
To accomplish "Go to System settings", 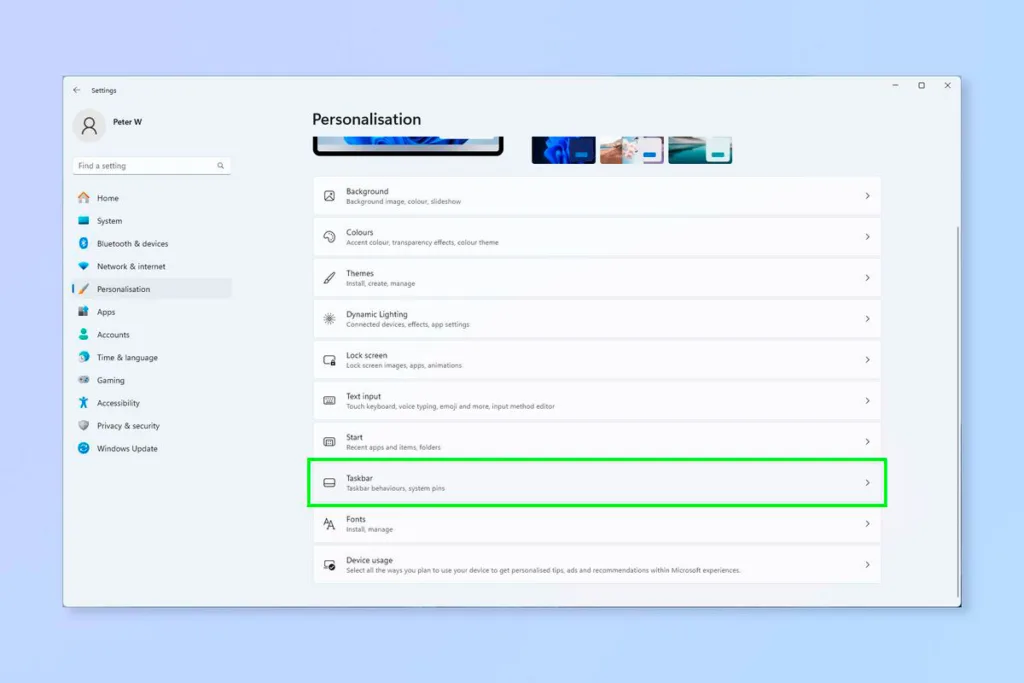I will click(110, 221).
